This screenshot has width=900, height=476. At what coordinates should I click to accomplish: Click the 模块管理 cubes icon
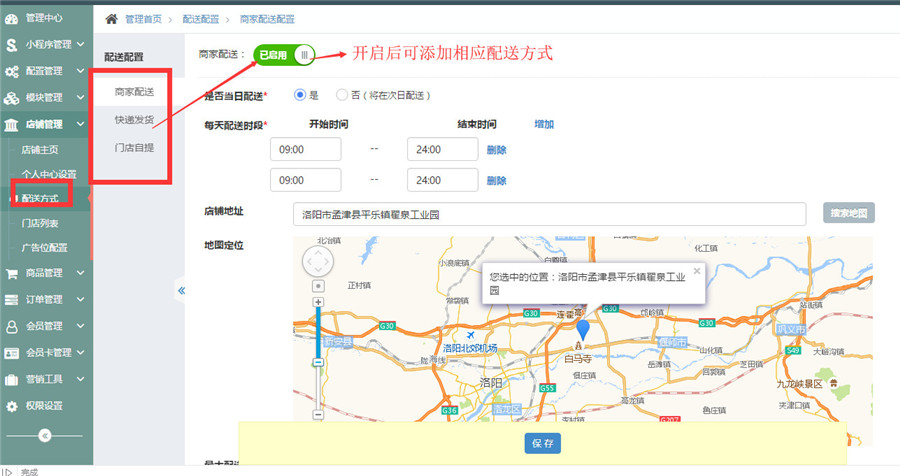coord(11,98)
